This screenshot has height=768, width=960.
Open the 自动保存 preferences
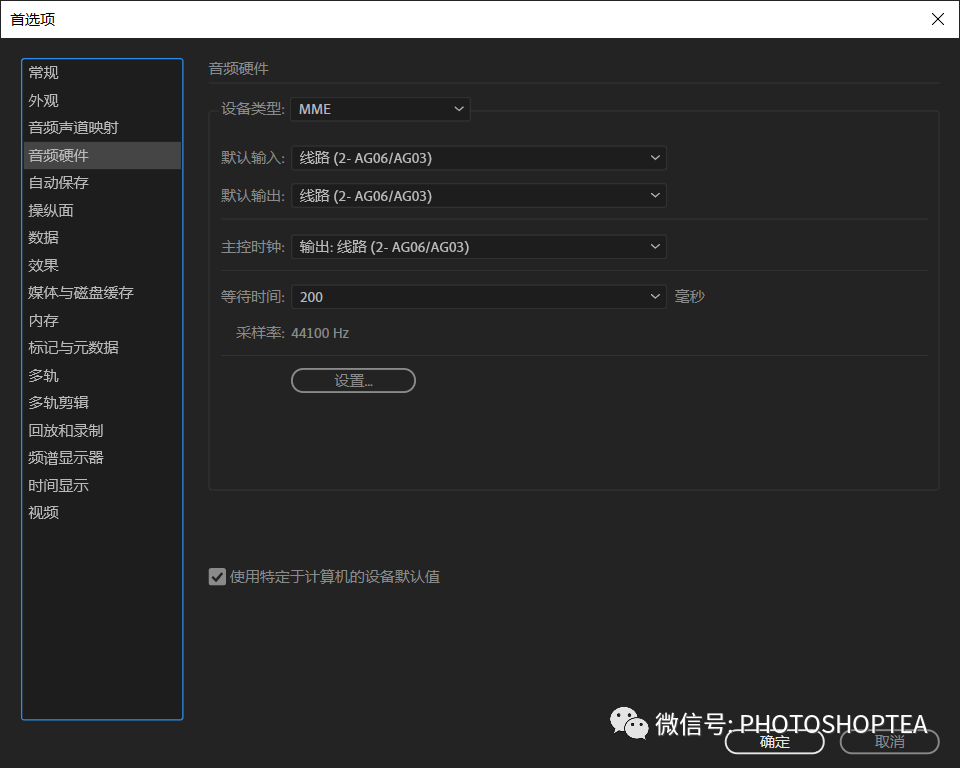[58, 182]
